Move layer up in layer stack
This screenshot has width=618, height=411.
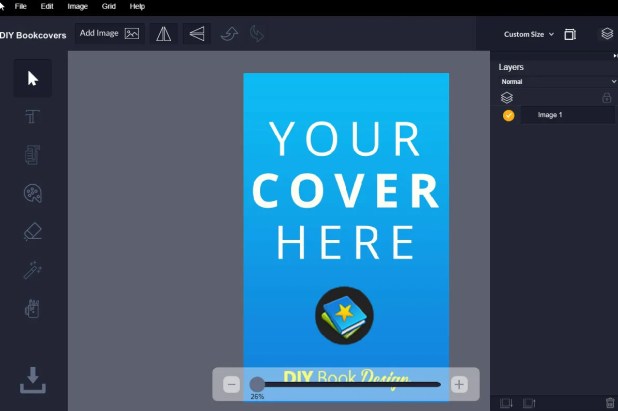tap(529, 403)
